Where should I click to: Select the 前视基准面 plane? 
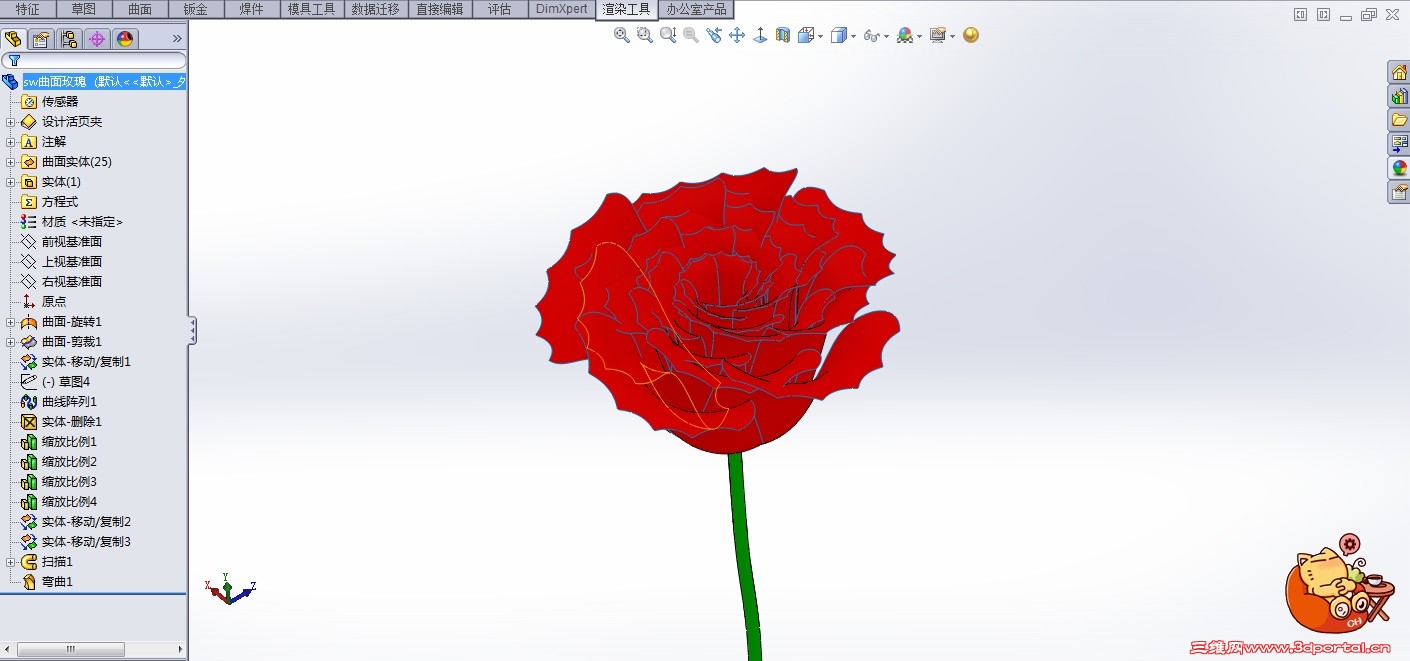(72, 242)
